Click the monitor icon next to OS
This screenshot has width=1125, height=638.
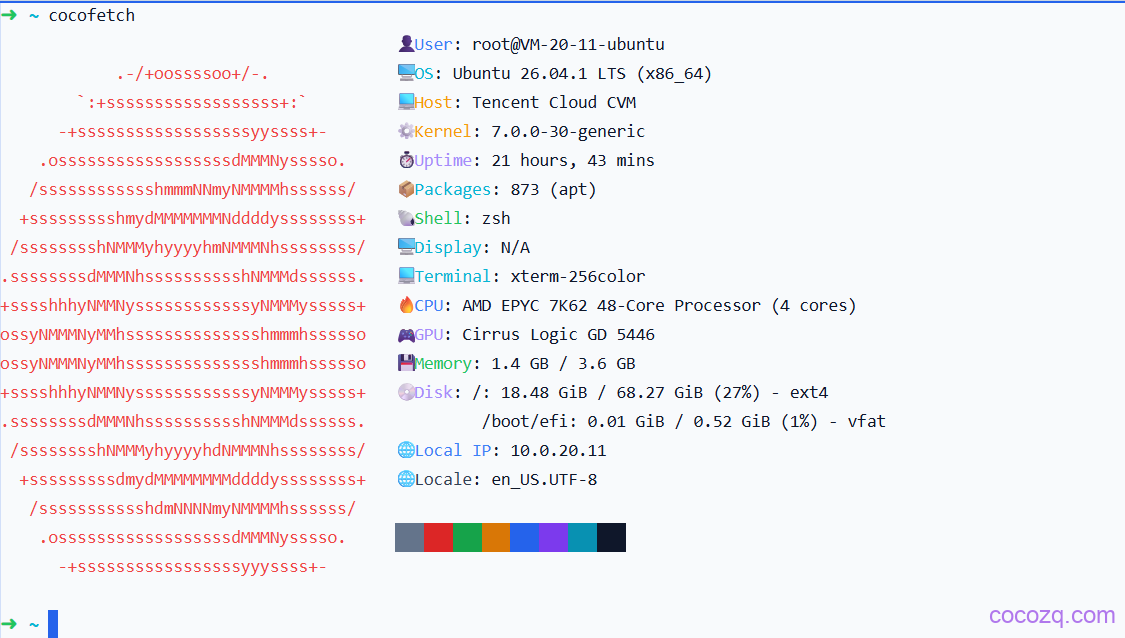click(x=406, y=73)
